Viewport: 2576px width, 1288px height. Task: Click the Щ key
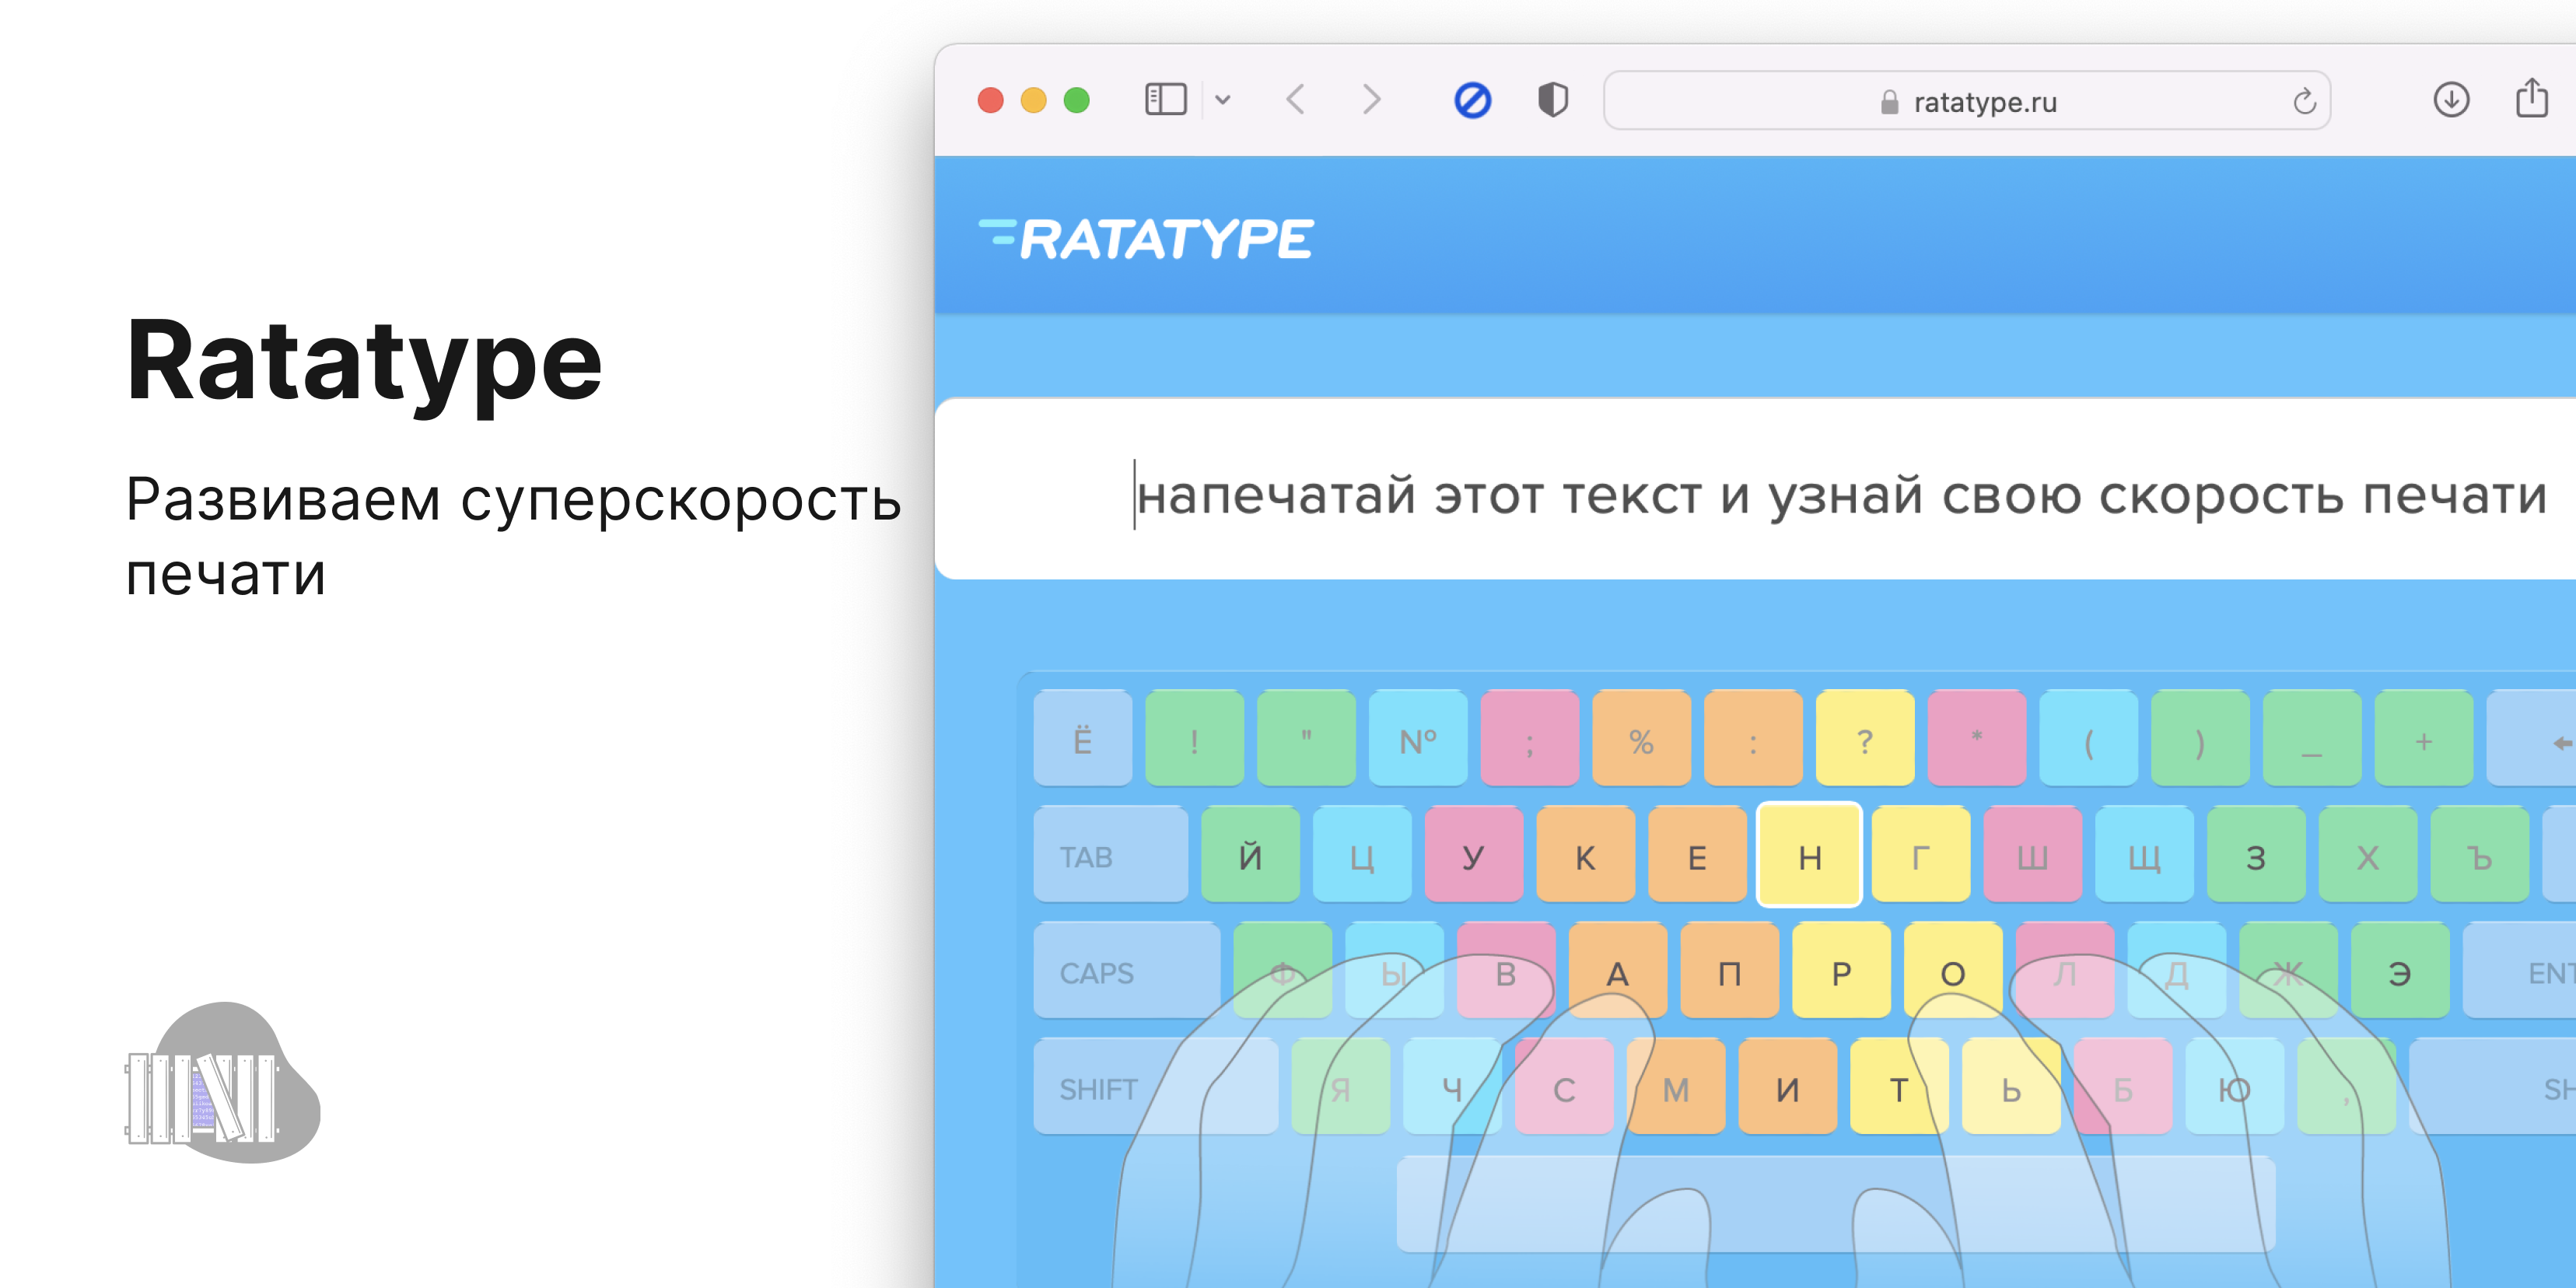pos(2145,855)
